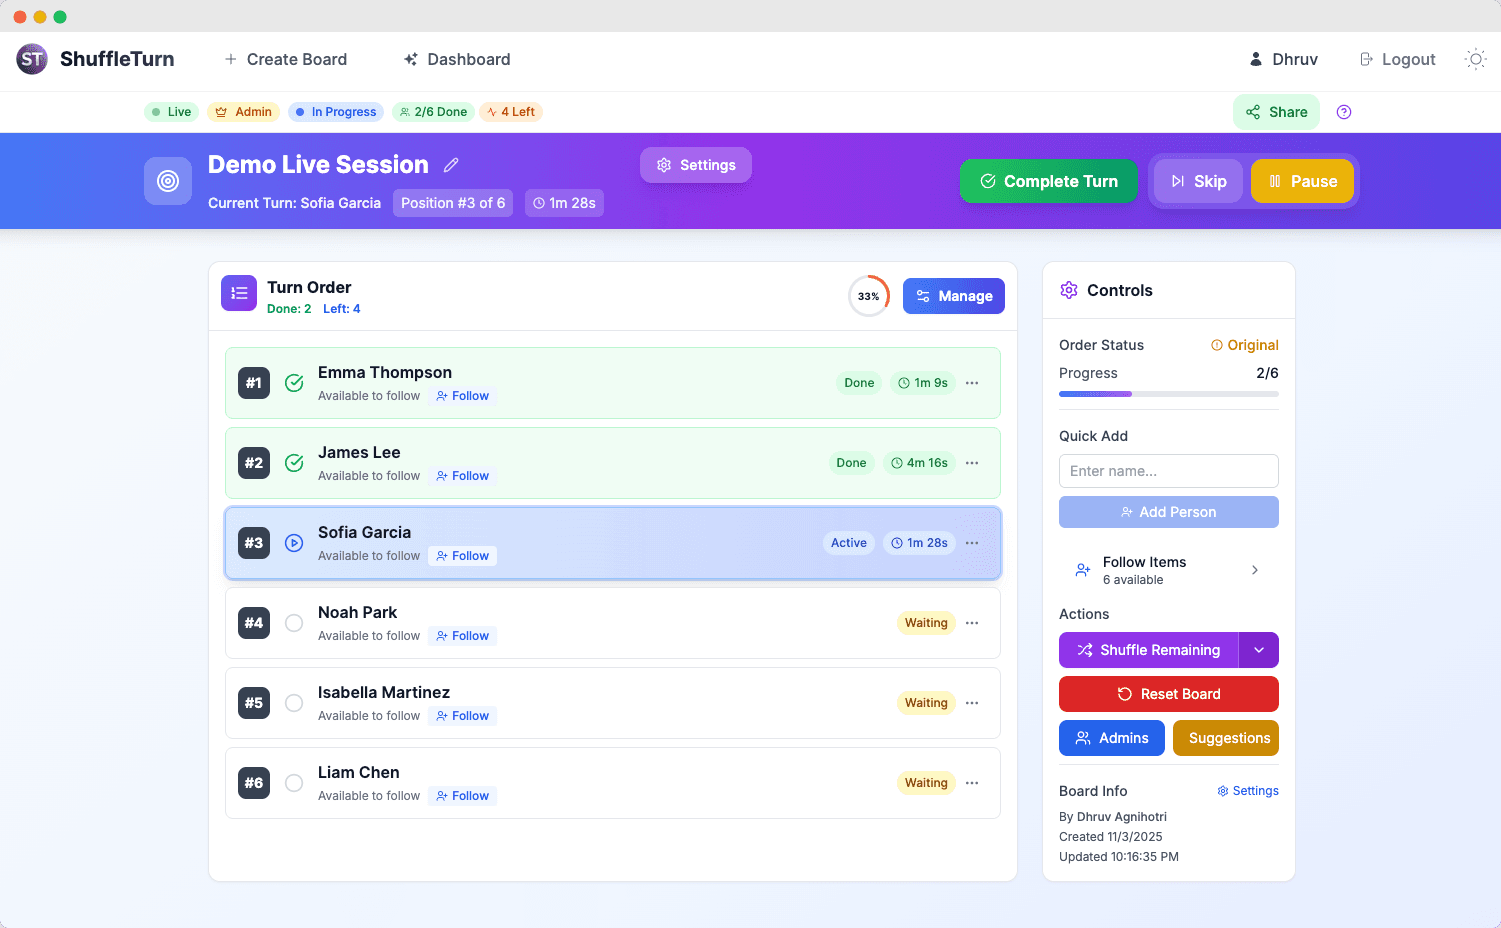Viewport: 1501px width, 928px height.
Task: Expand the Shuffle Remaining dropdown arrow
Action: [x=1258, y=650]
